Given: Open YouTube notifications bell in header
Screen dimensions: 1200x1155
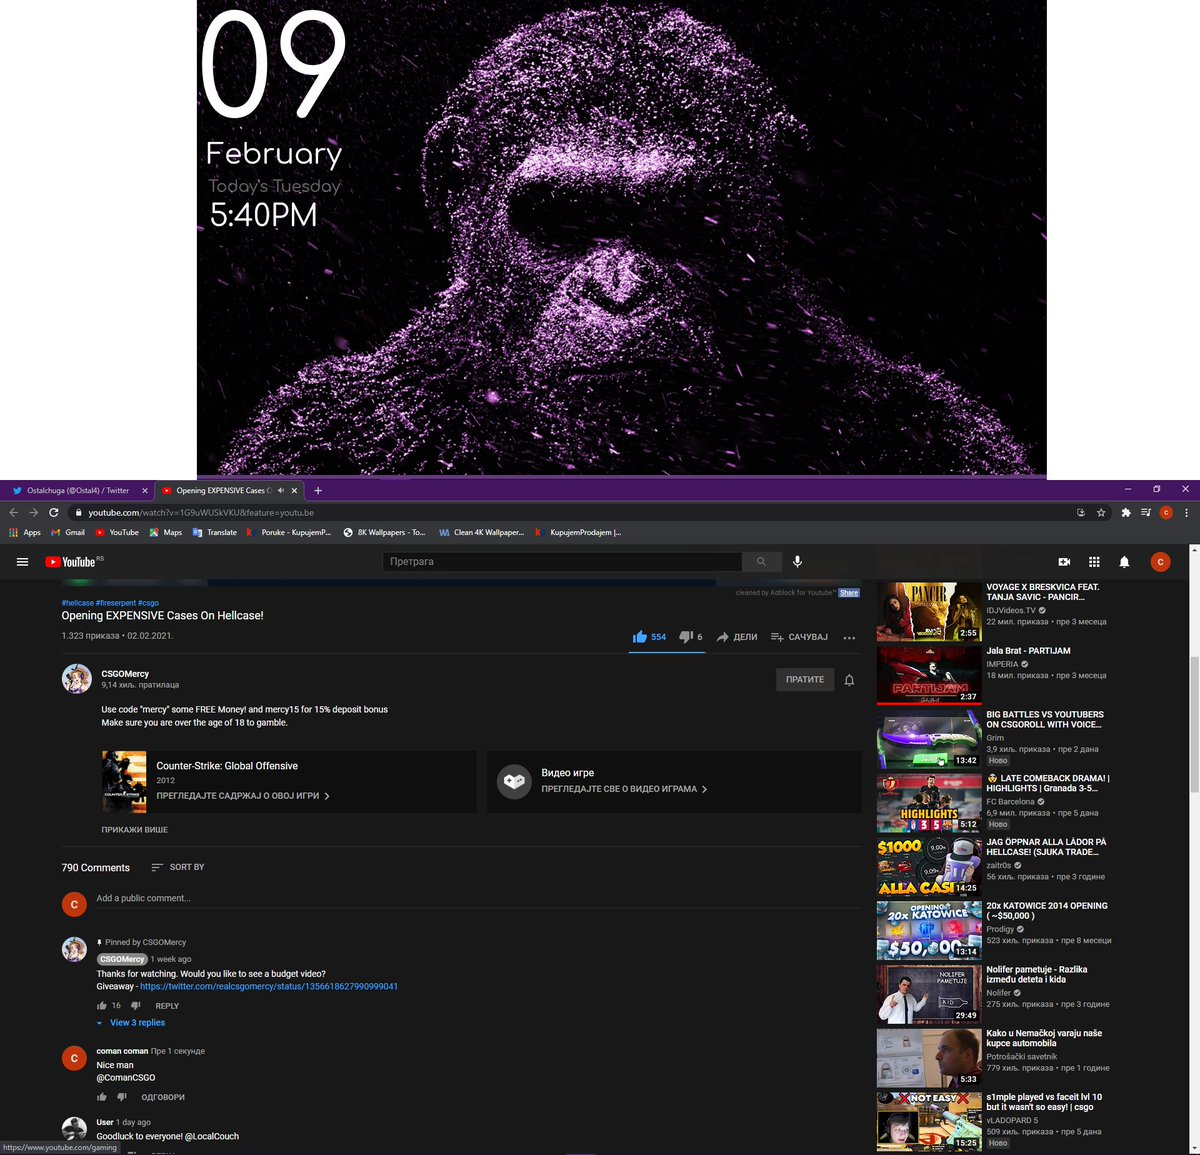Looking at the screenshot, I should point(1124,562).
